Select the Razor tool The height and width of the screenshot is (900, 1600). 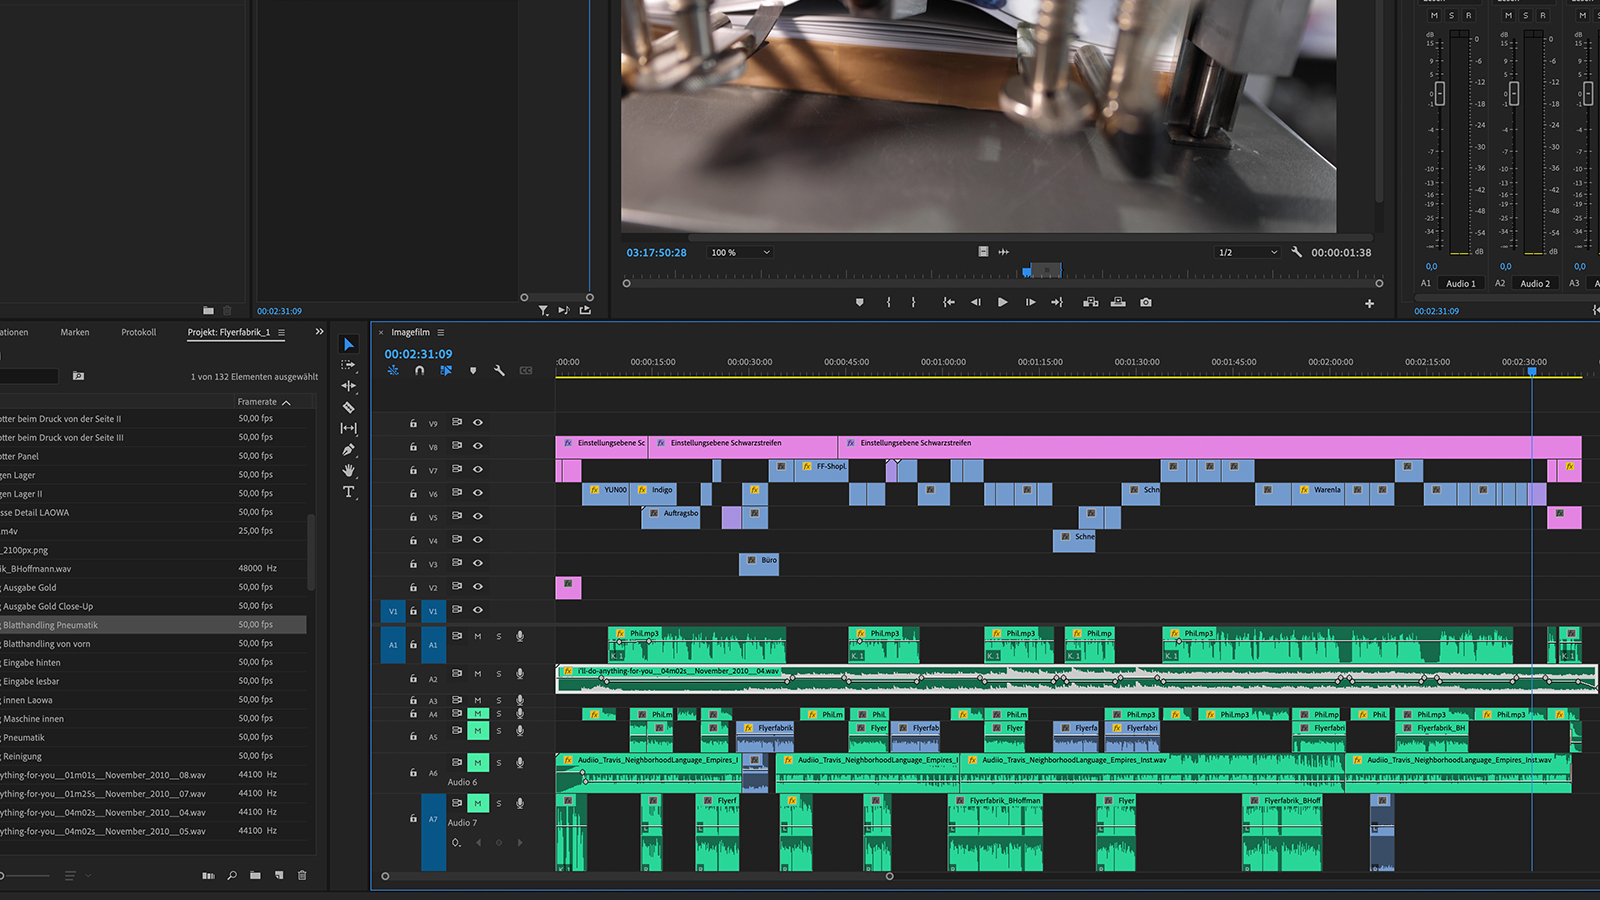pos(349,407)
